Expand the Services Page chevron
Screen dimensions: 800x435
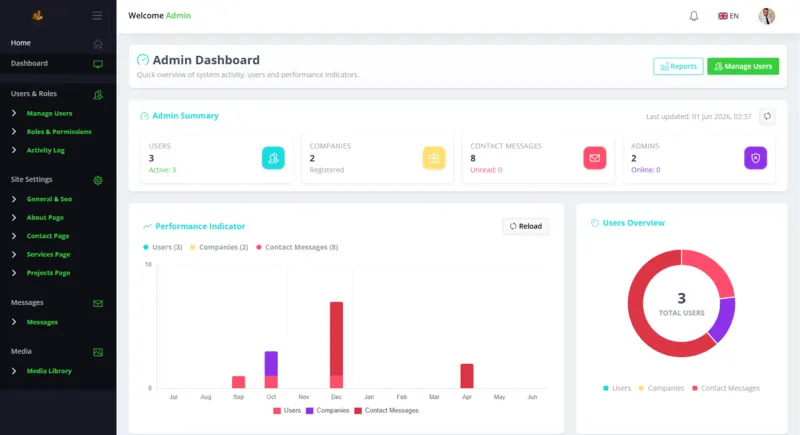coord(14,254)
